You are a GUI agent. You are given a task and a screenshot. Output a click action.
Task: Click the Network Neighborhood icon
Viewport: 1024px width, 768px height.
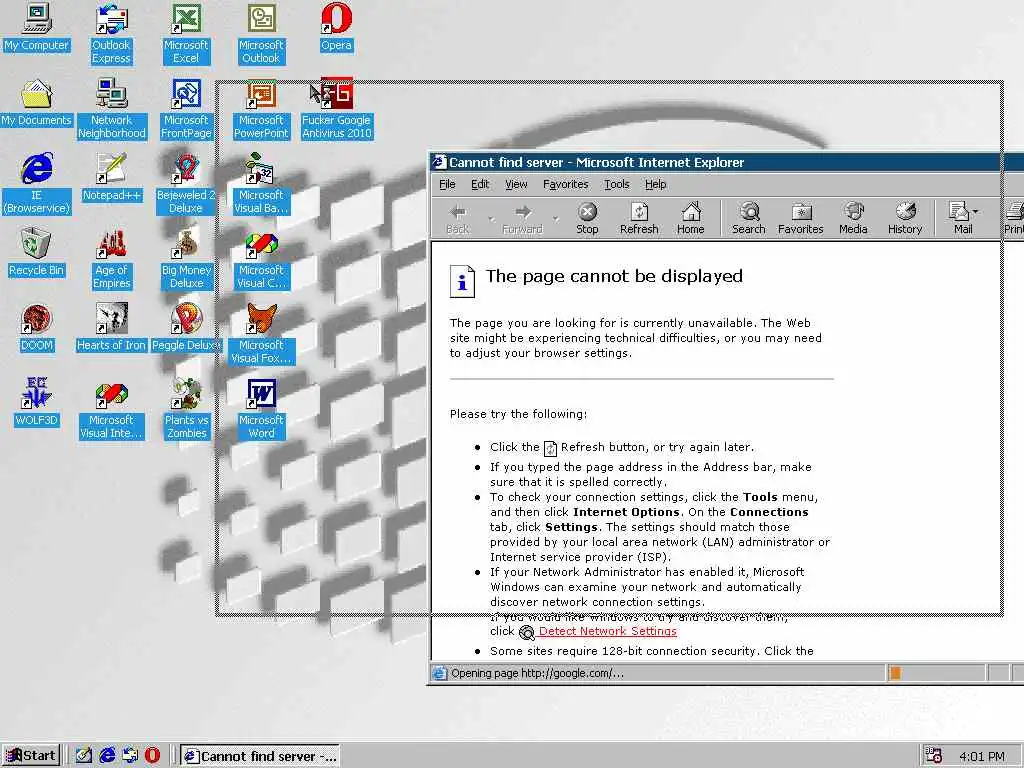pyautogui.click(x=112, y=108)
